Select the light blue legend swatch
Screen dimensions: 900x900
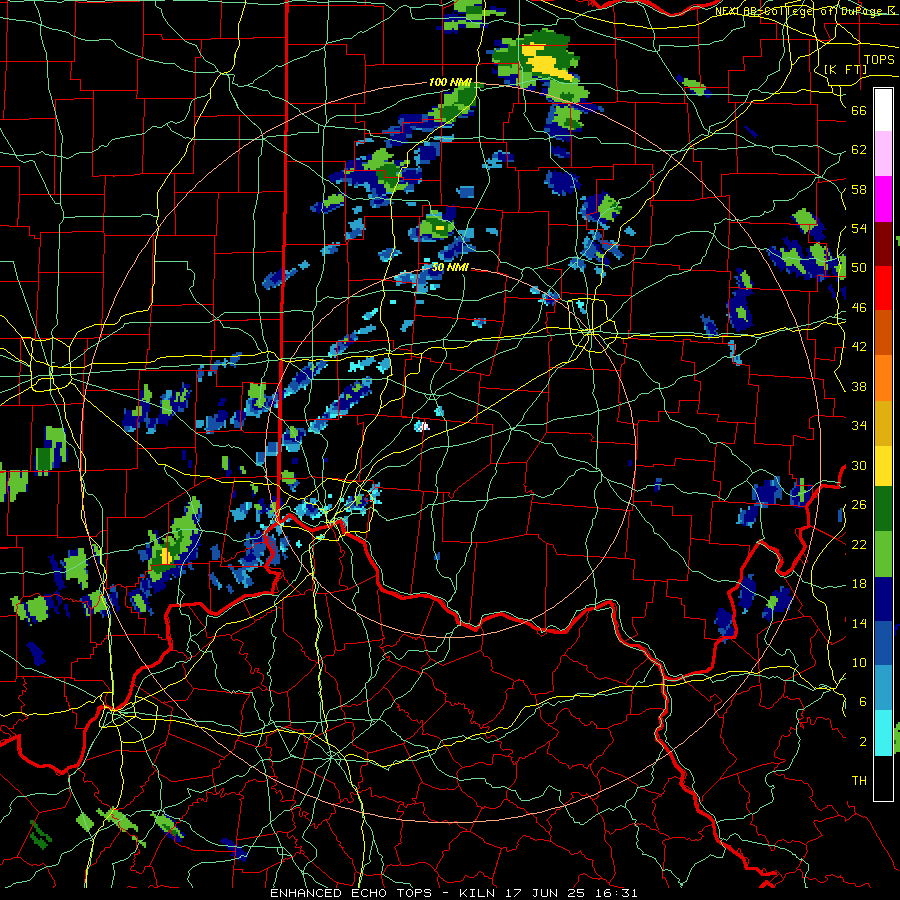(x=883, y=688)
